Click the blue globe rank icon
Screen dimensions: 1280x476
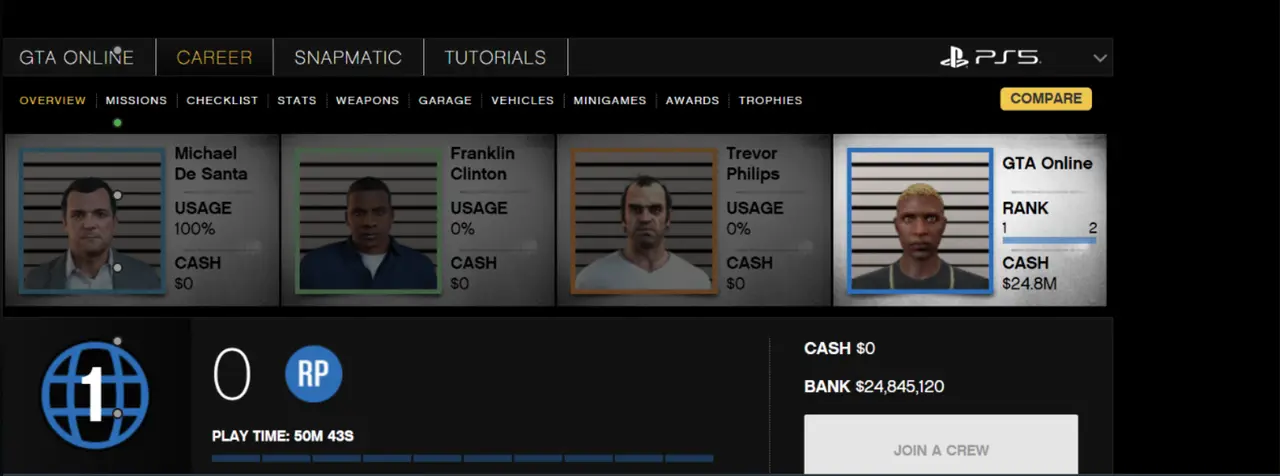click(94, 395)
